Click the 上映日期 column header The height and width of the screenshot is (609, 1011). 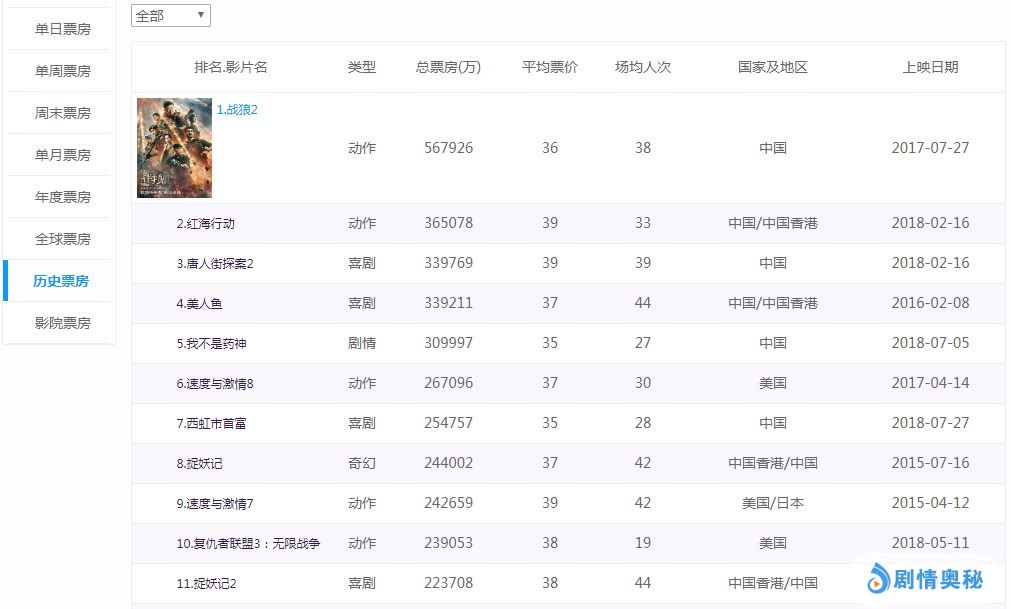[930, 68]
